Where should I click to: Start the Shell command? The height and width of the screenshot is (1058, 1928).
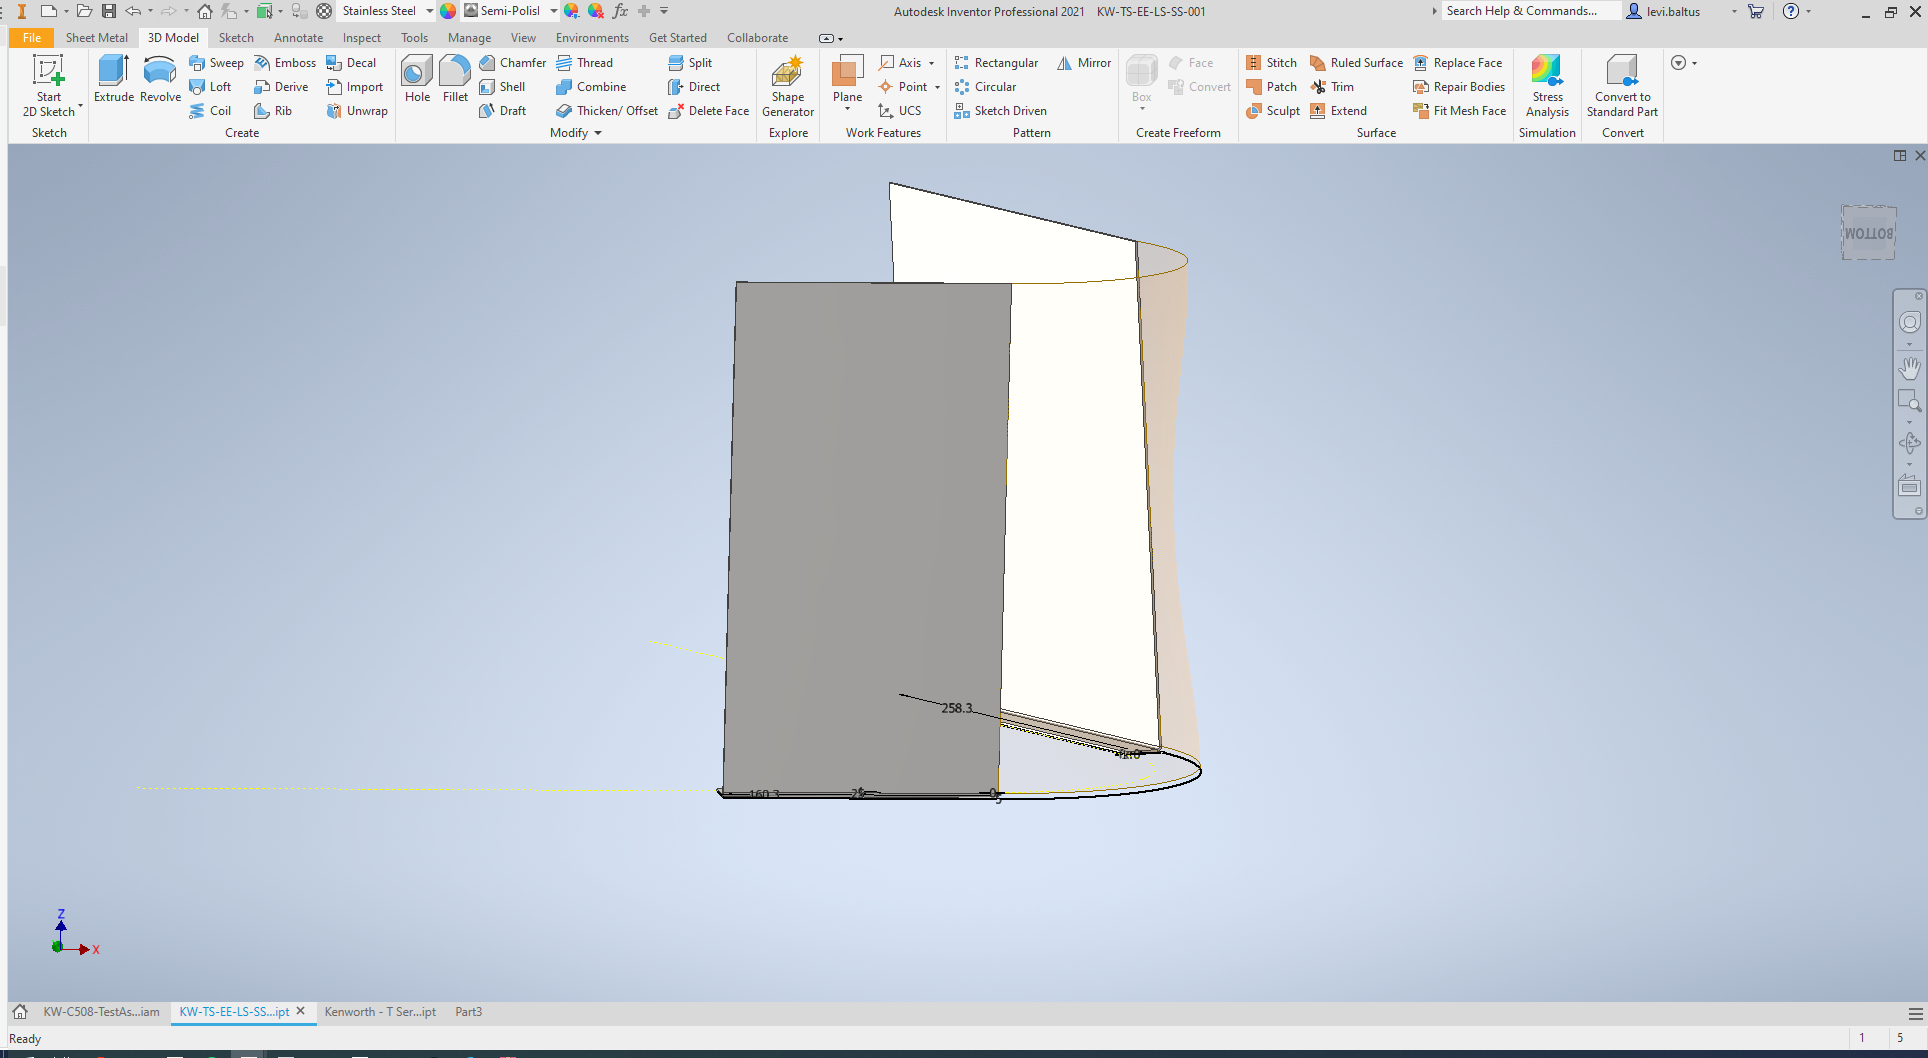[505, 86]
